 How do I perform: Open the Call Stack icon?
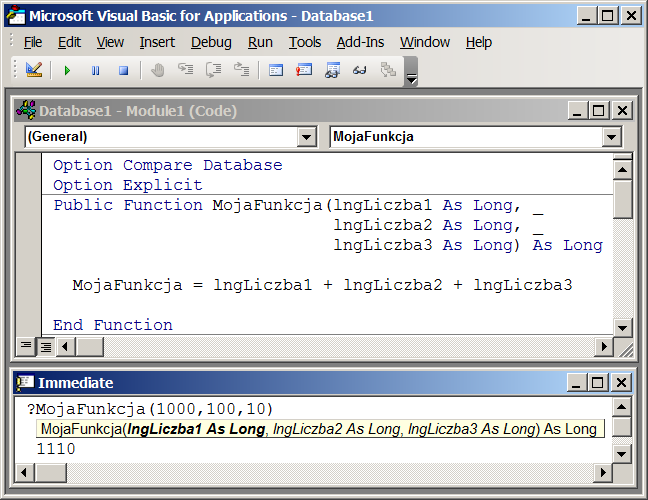click(388, 70)
